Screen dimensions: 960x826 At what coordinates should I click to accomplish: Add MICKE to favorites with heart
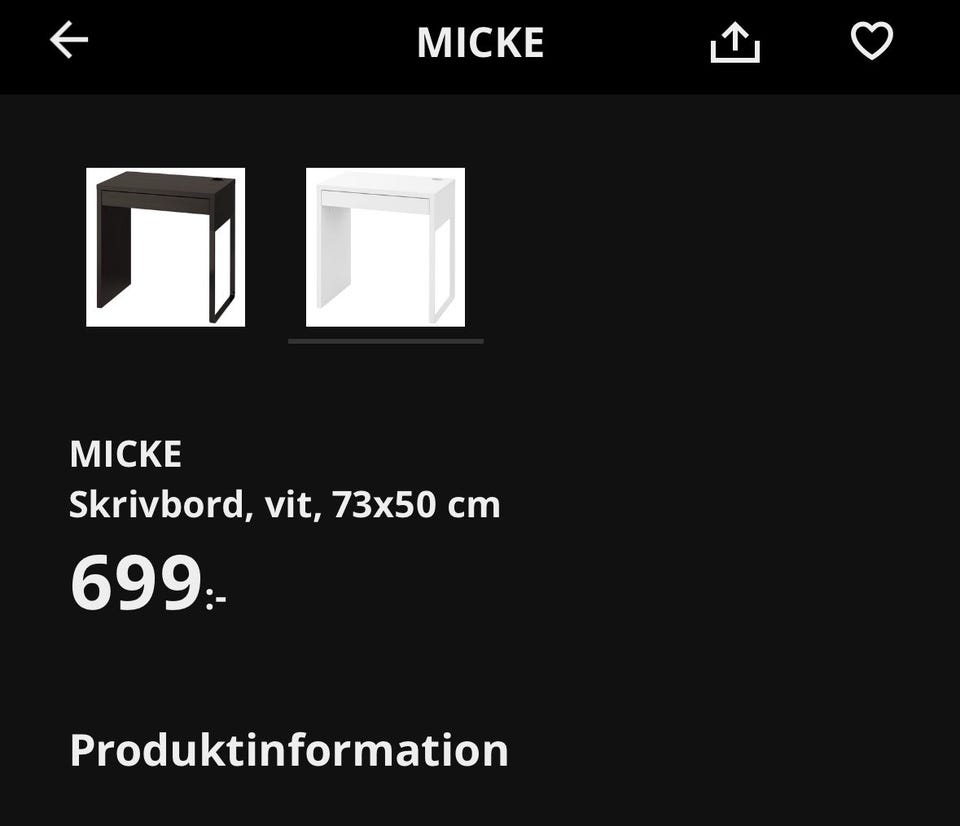871,42
